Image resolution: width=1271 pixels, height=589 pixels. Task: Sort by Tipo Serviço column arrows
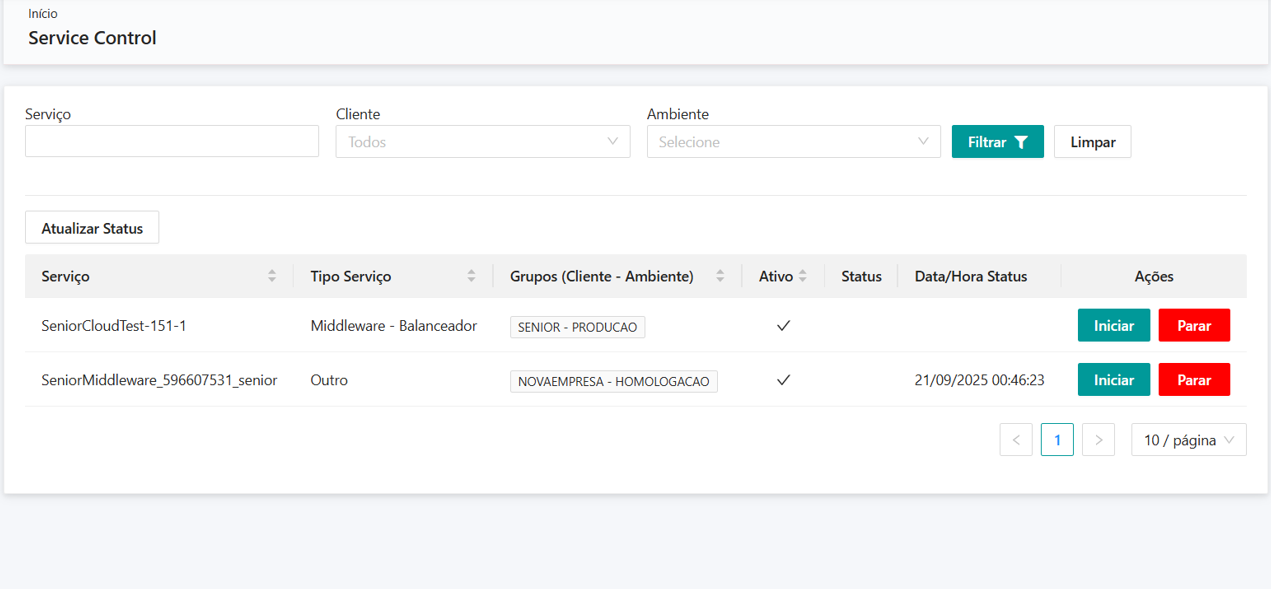[471, 276]
